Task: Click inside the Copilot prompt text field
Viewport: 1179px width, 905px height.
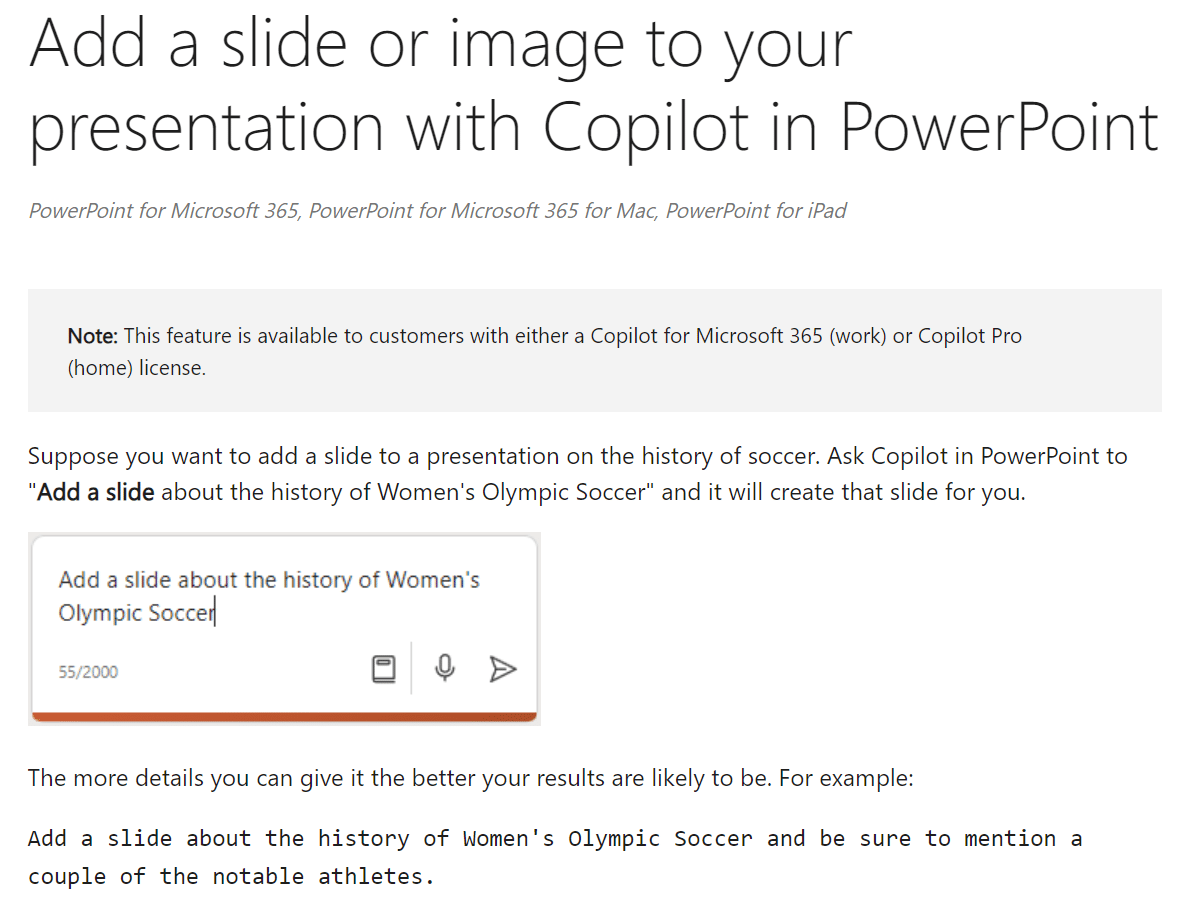Action: pos(283,596)
